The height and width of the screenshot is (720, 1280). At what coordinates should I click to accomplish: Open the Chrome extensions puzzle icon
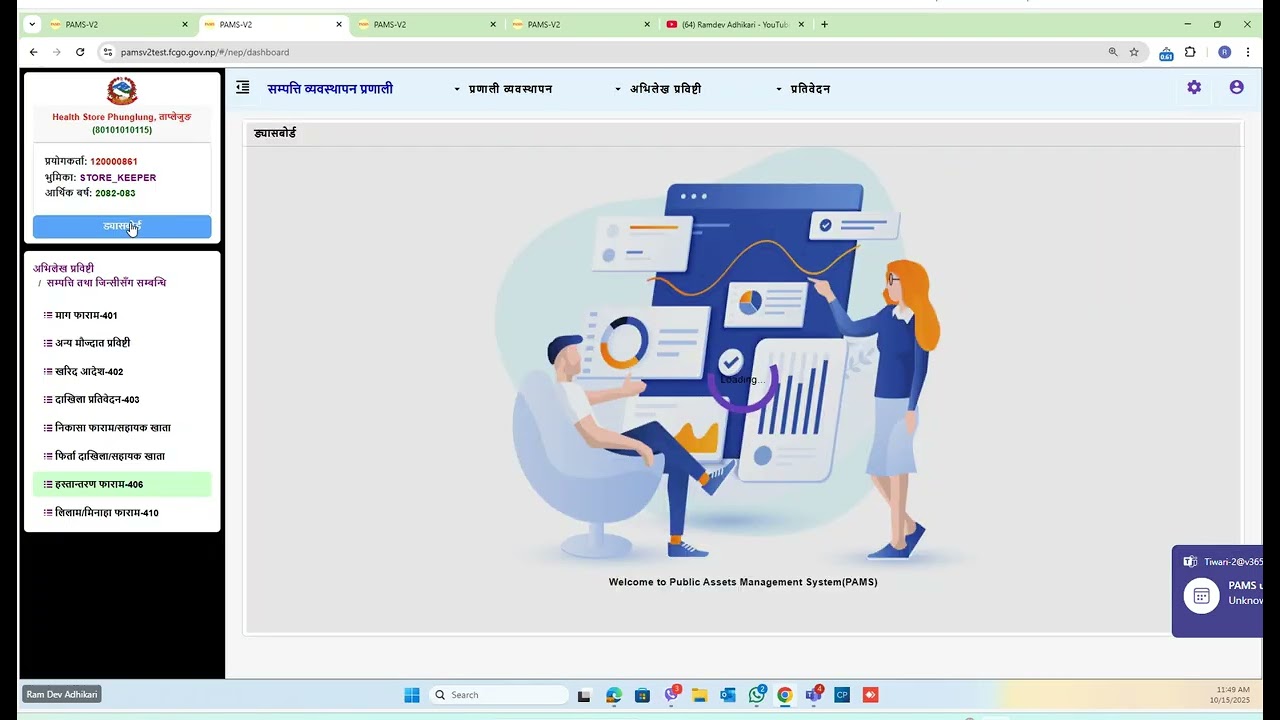(1190, 52)
